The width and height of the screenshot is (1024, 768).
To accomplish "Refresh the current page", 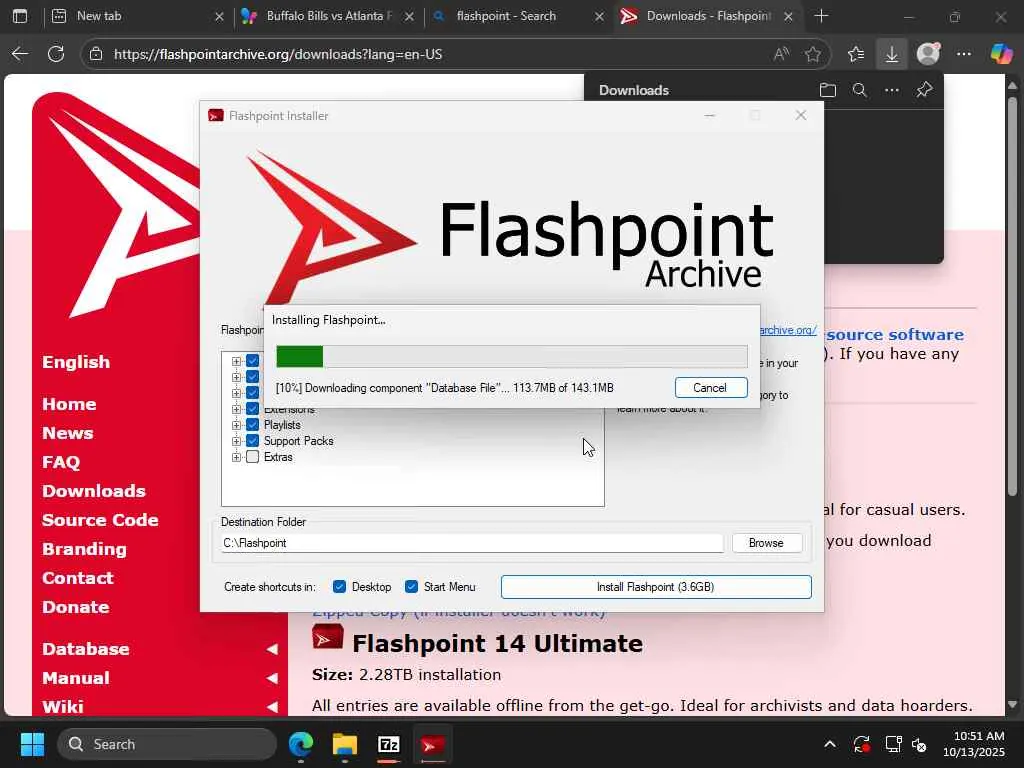I will click(56, 54).
